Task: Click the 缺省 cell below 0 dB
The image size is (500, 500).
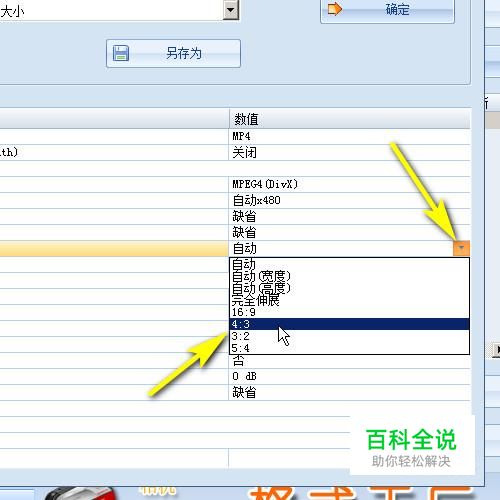Action: 350,392
